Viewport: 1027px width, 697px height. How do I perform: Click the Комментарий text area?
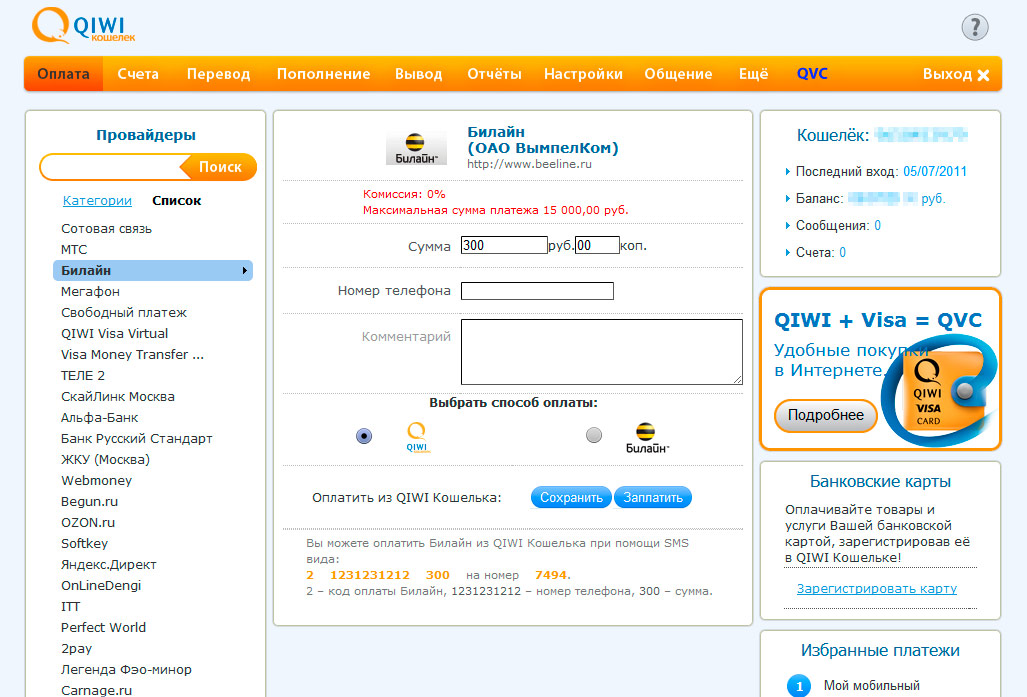coord(601,352)
